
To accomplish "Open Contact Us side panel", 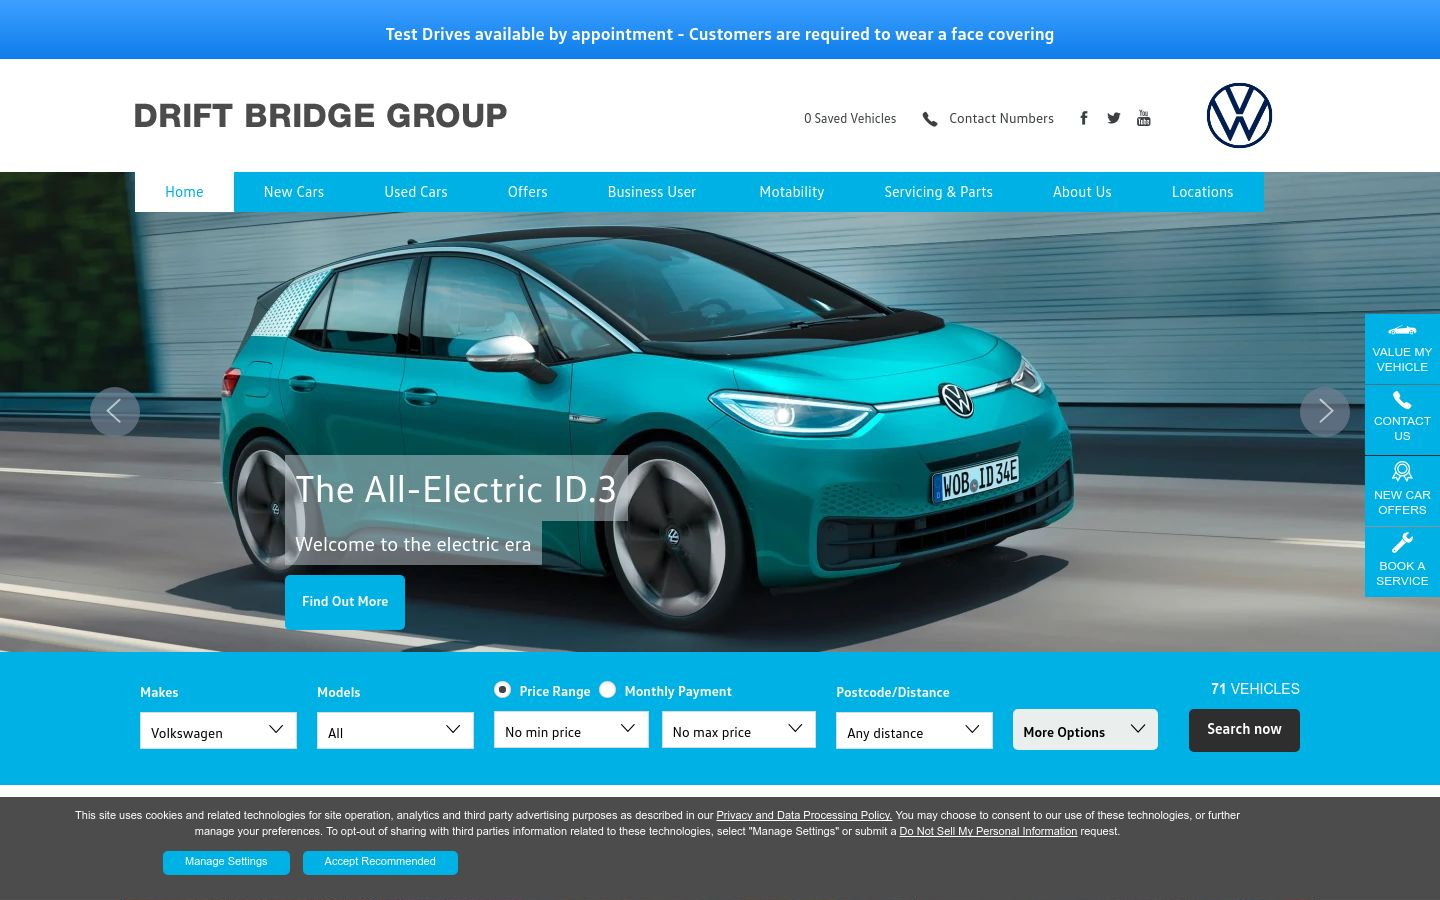I will pos(1402,420).
